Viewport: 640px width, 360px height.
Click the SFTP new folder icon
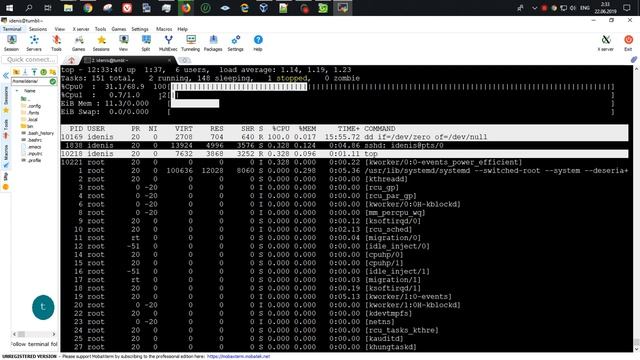tap(53, 72)
